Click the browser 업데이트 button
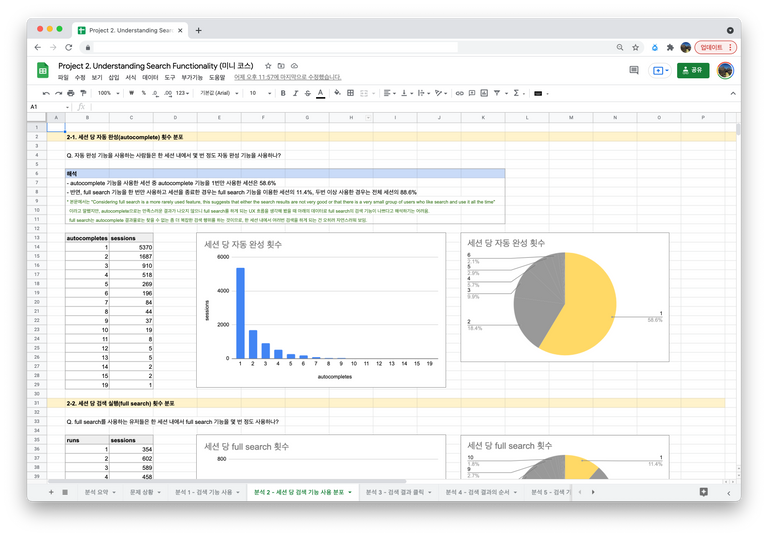This screenshot has height=537, width=768. (x=715, y=48)
